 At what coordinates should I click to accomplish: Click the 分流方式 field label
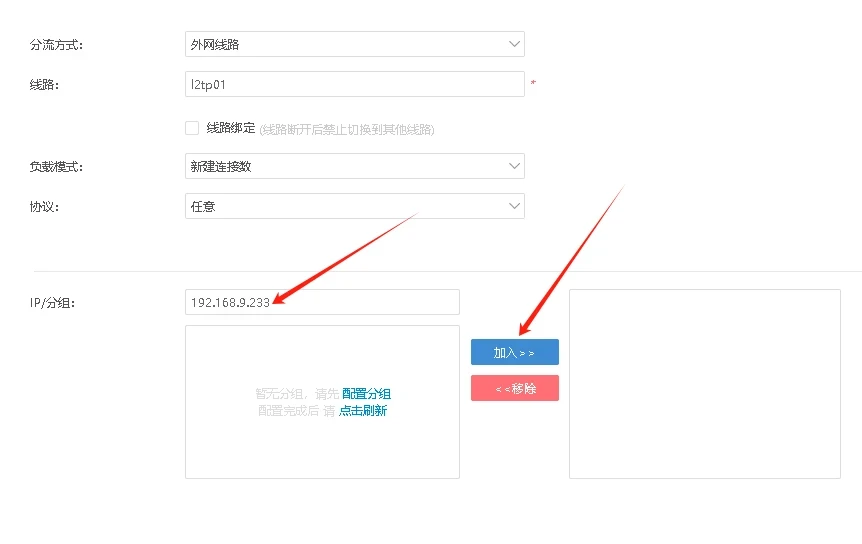click(x=57, y=45)
